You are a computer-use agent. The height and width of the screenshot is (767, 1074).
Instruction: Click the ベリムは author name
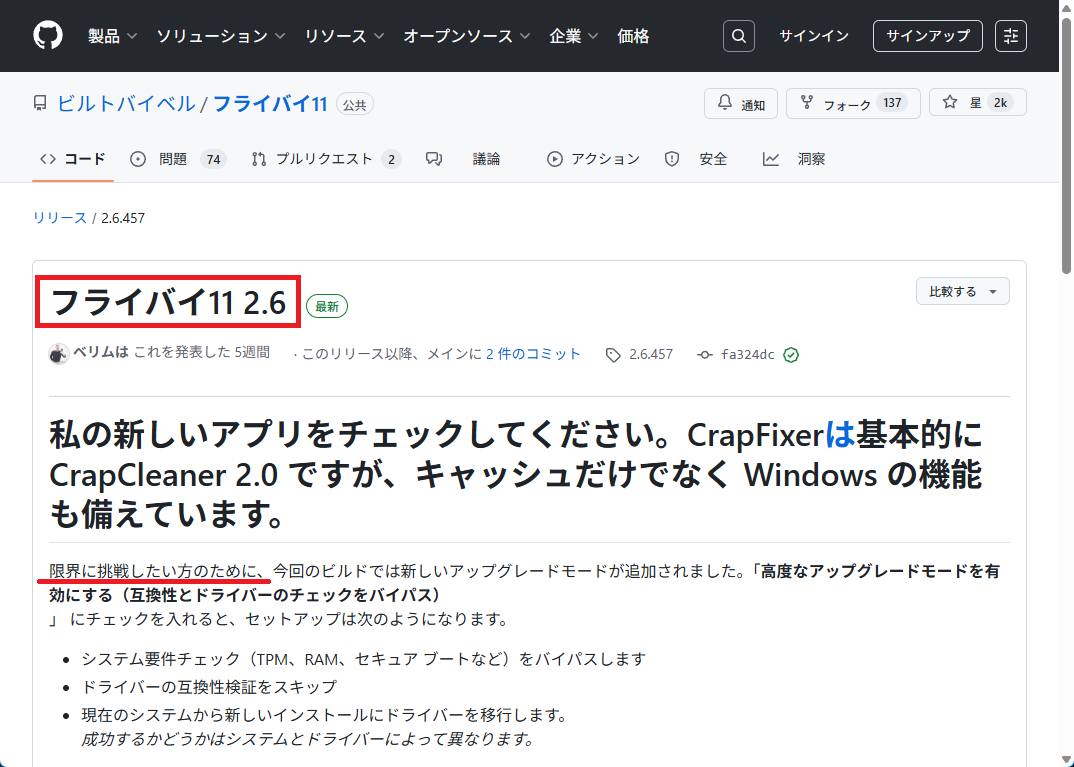(101, 353)
